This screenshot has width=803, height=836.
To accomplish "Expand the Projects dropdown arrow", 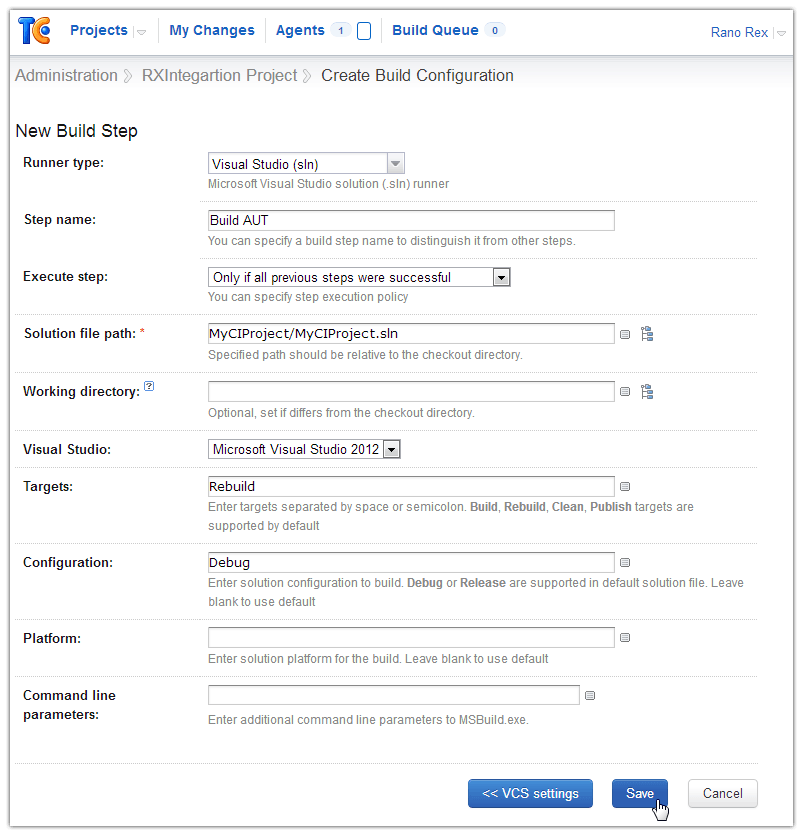I will 141,33.
